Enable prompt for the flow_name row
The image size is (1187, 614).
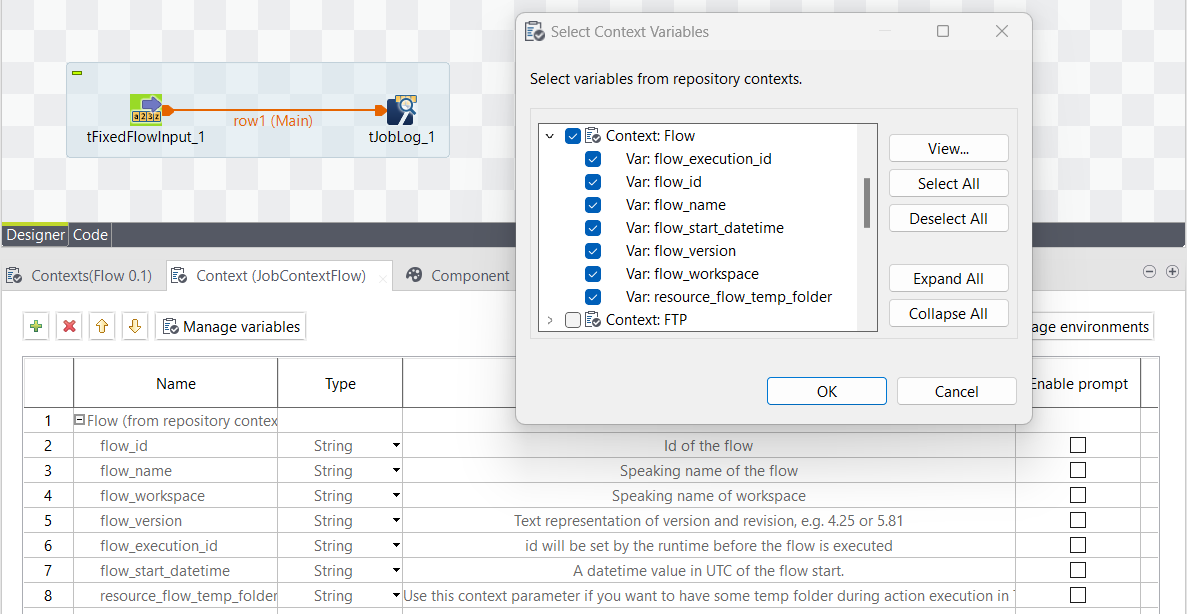[x=1078, y=470]
